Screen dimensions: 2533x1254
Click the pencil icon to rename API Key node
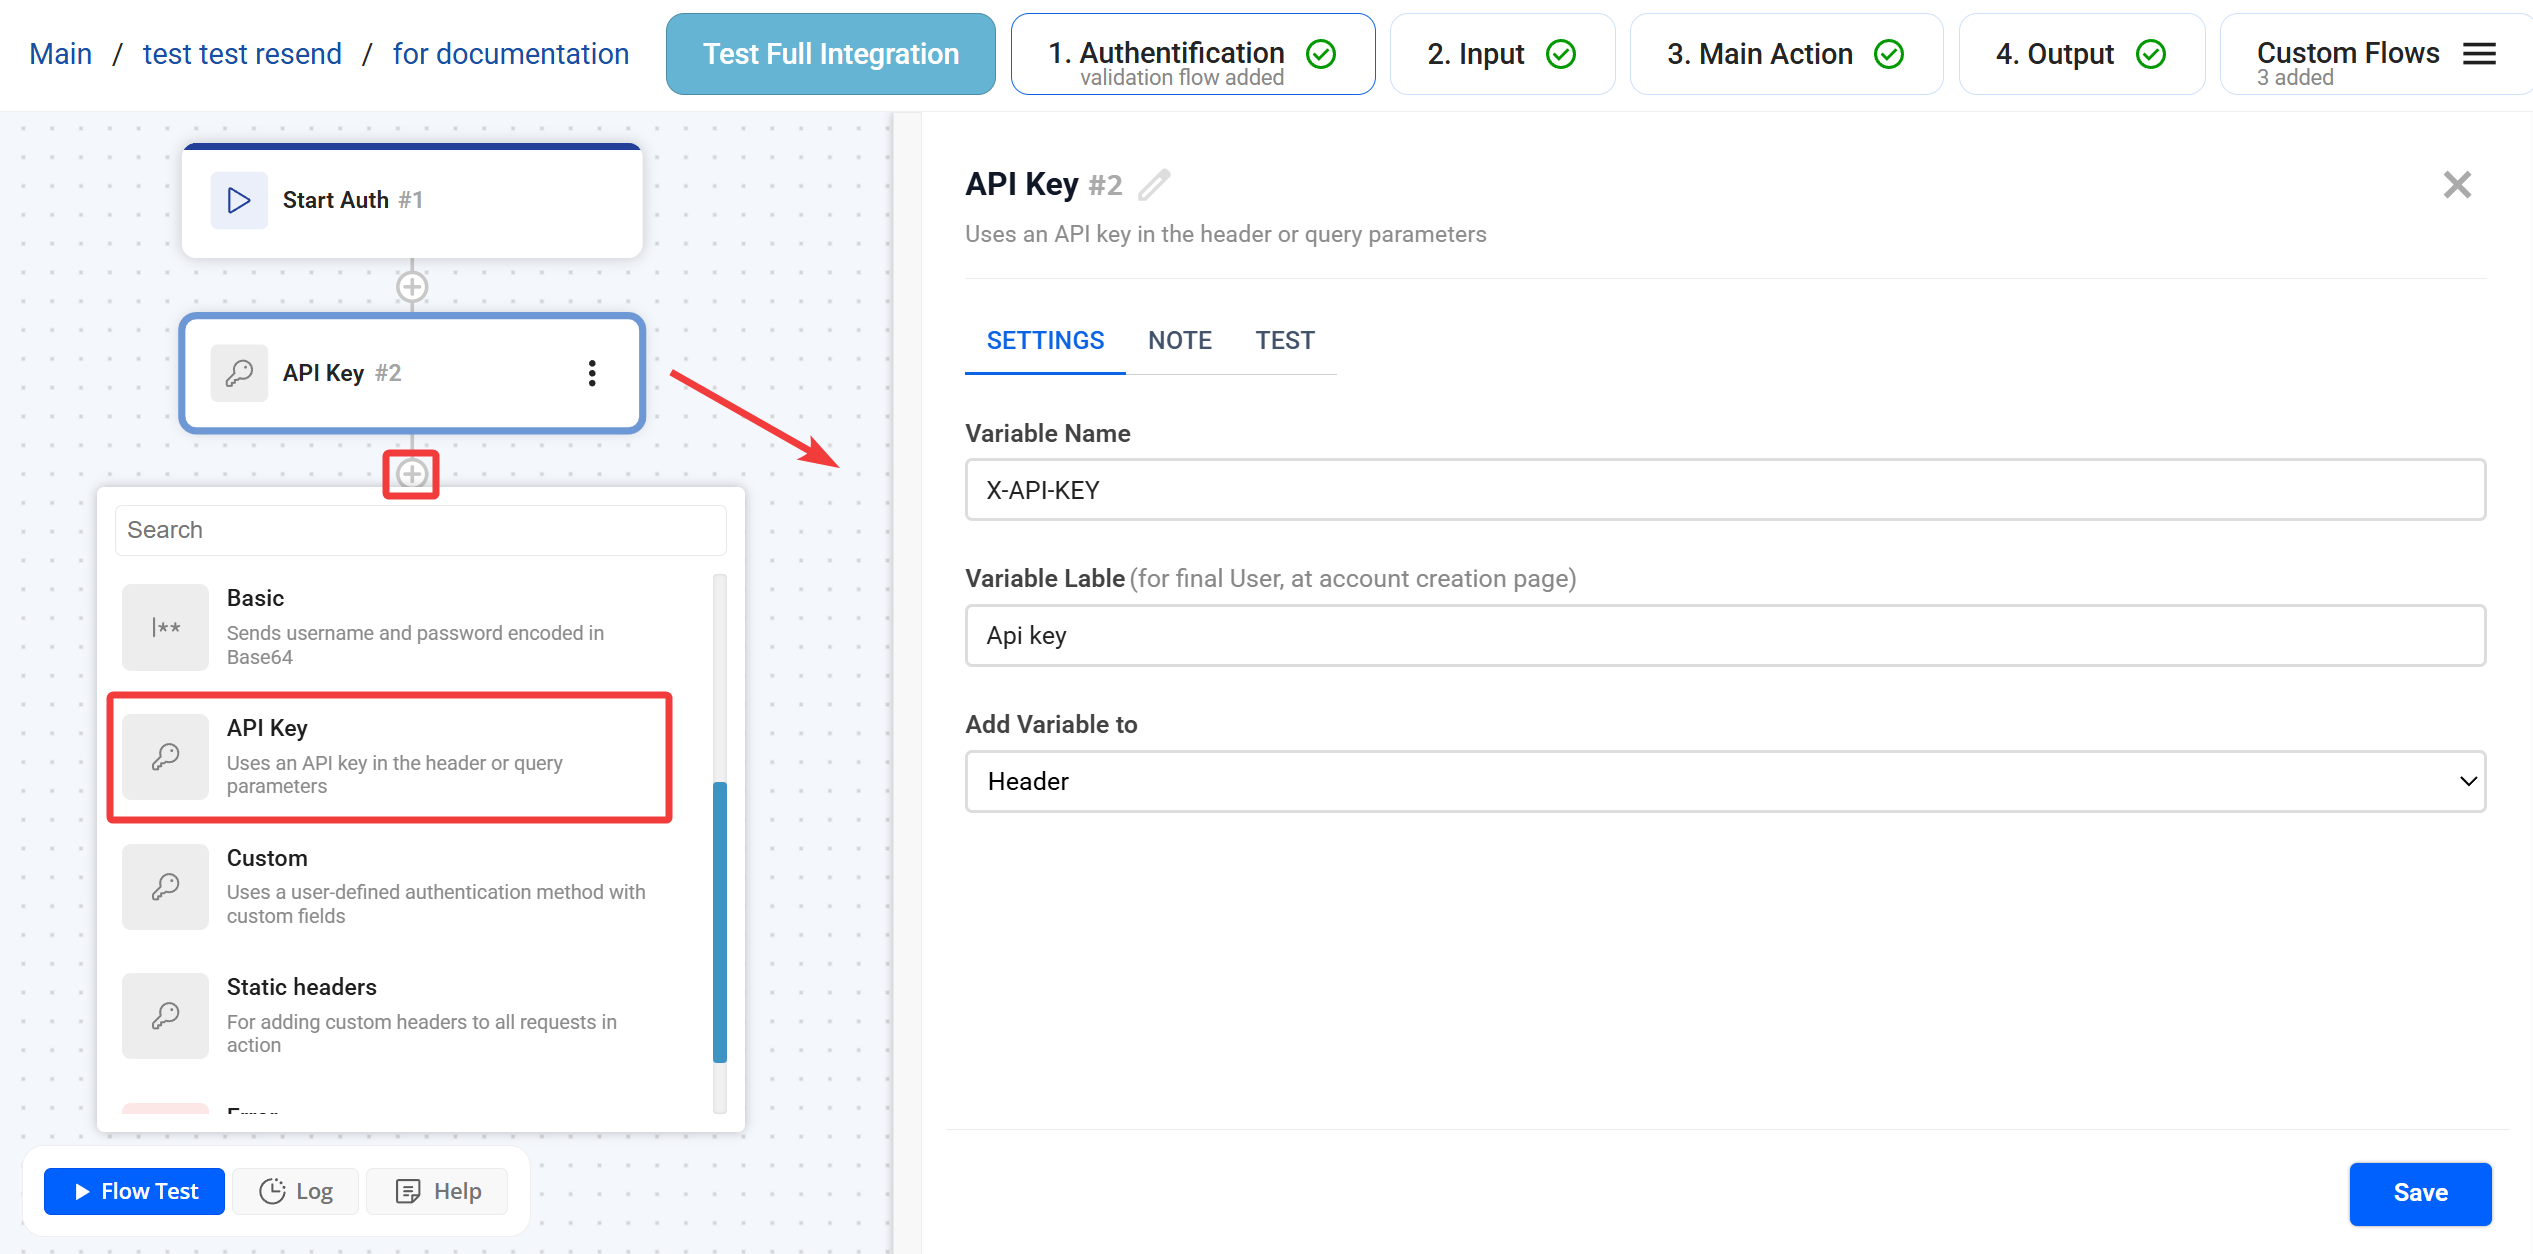[1154, 185]
